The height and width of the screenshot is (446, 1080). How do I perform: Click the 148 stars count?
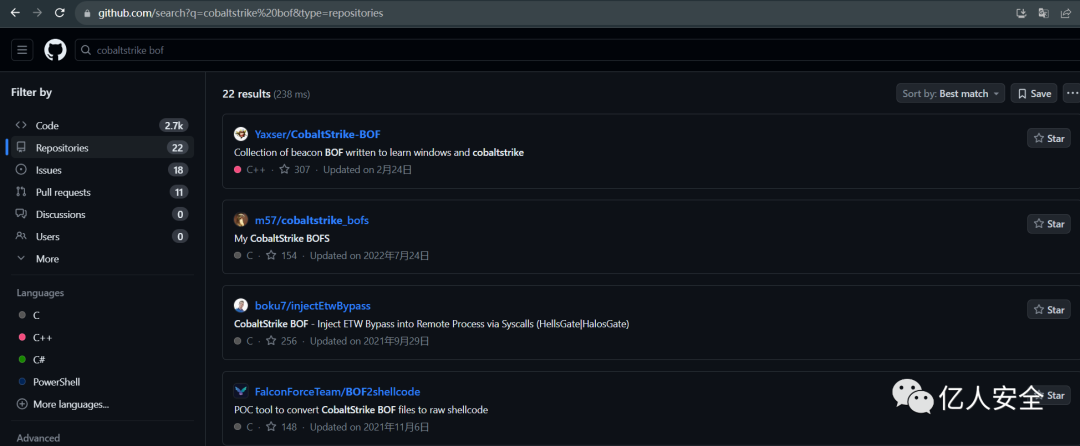[x=282, y=427]
